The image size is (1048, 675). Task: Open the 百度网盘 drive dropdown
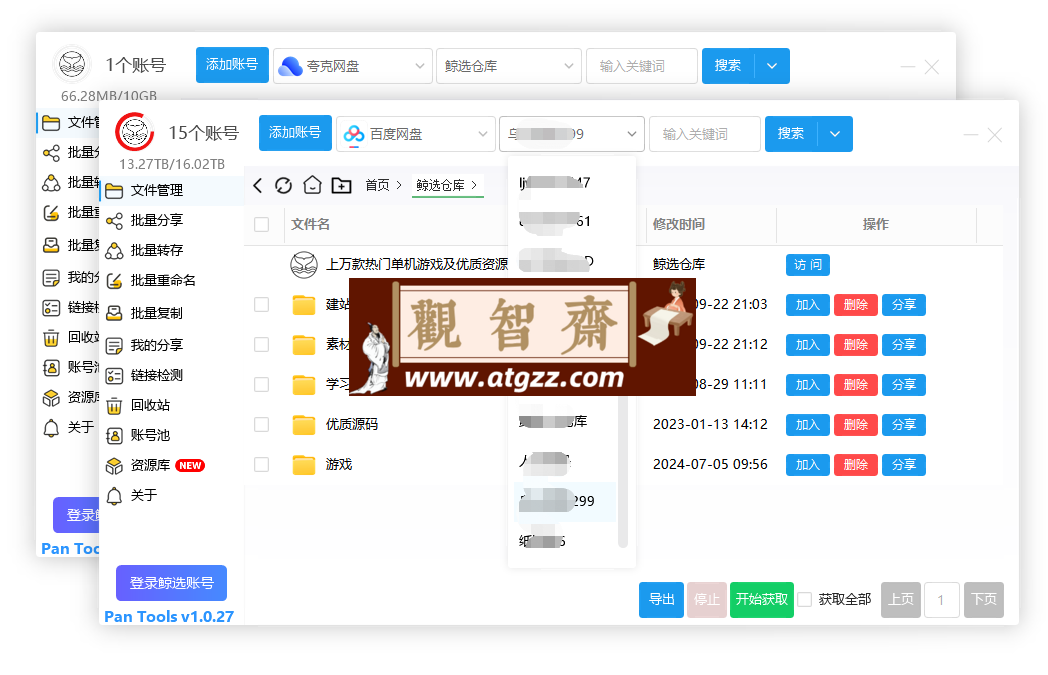(x=415, y=134)
